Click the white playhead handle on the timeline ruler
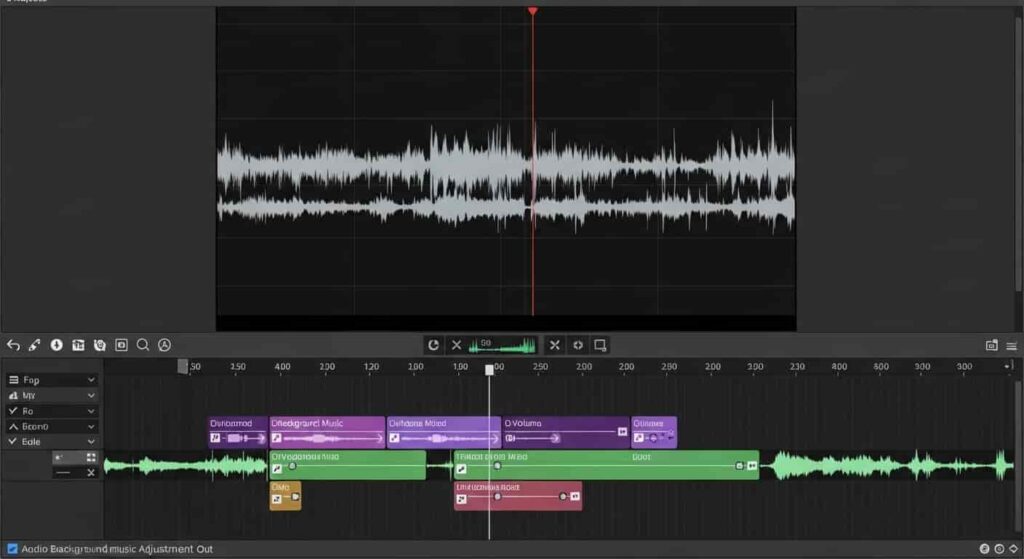The image size is (1024, 559). [489, 370]
